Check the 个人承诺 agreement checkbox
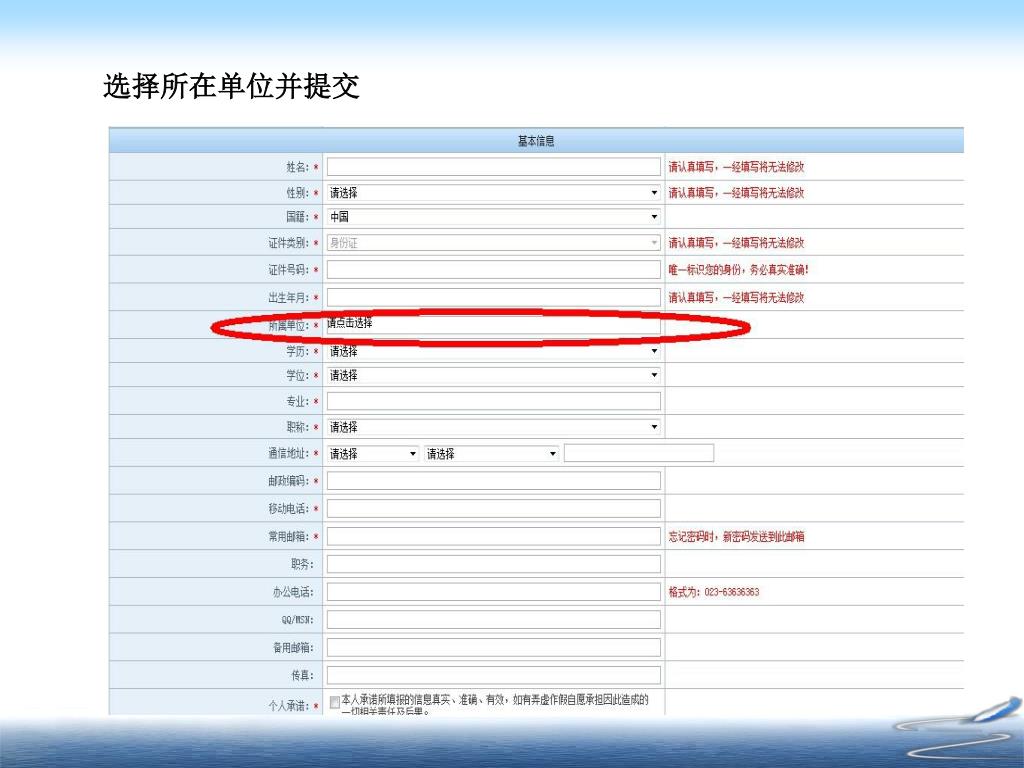The height and width of the screenshot is (768, 1024). pyautogui.click(x=335, y=702)
